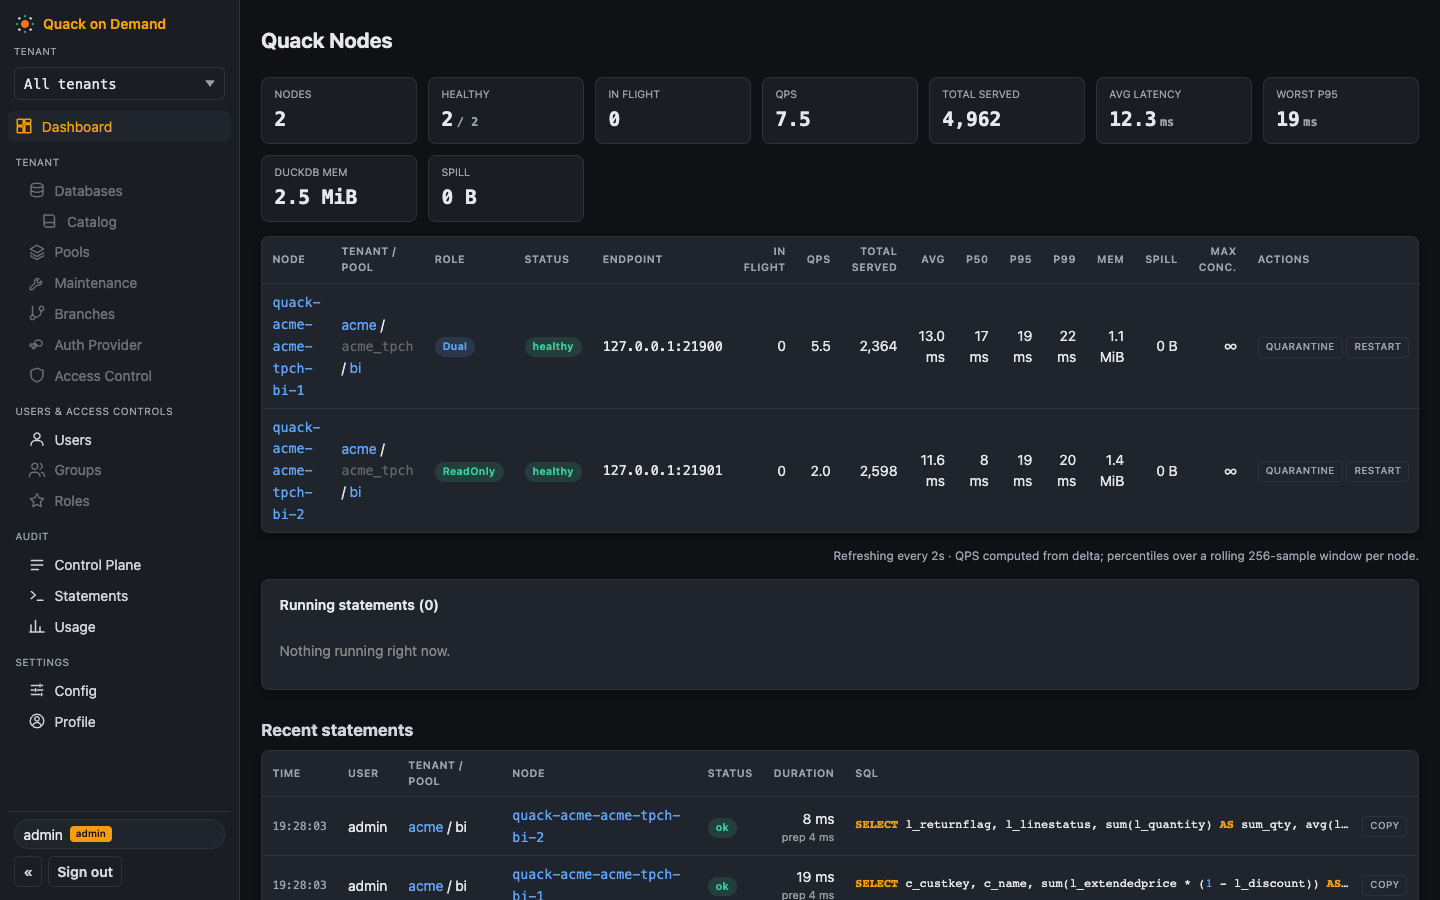Image resolution: width=1440 pixels, height=900 pixels.
Task: Click the Maintenance wrench icon
Action: point(37,283)
